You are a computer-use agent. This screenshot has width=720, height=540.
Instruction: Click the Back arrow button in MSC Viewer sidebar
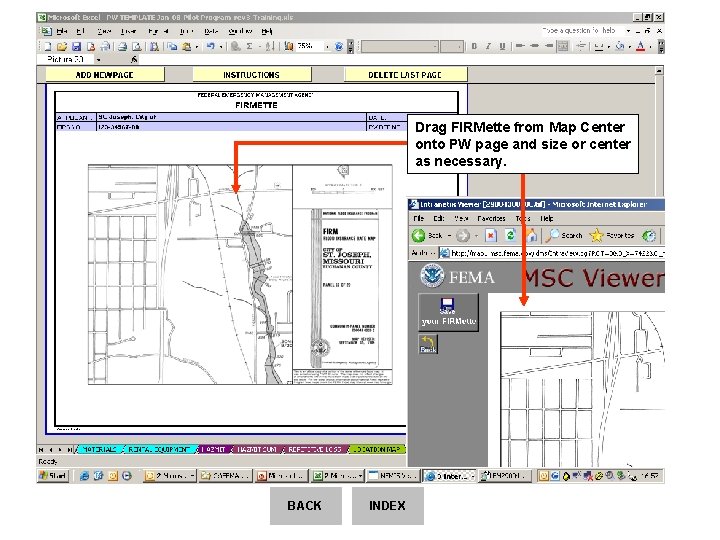(x=428, y=344)
